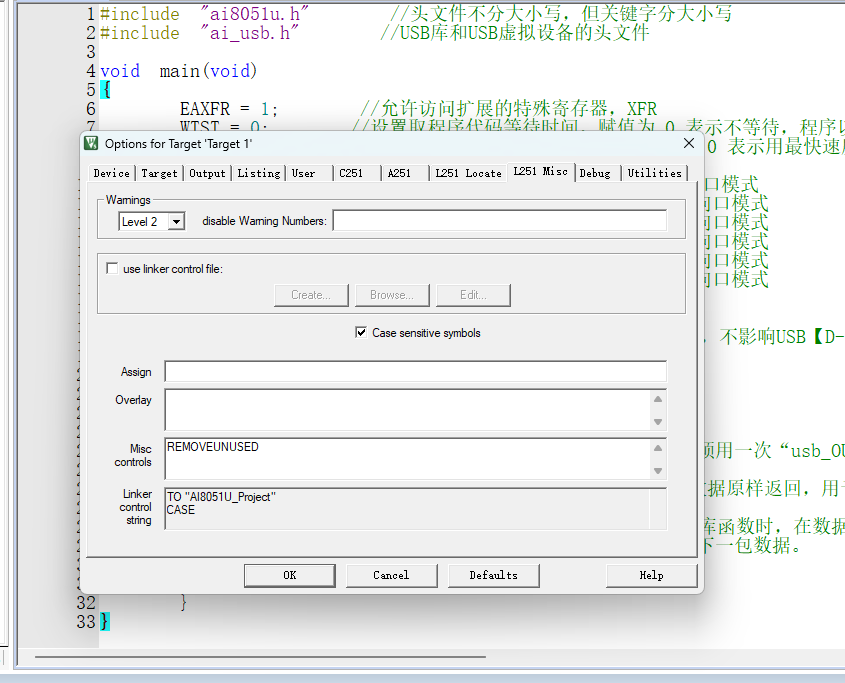Click into the Assign input field

(x=415, y=371)
